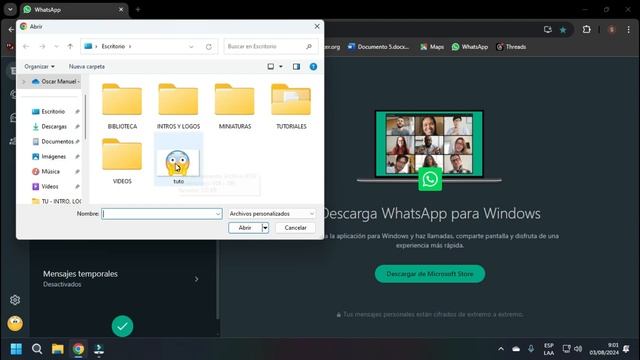Go back in the Abrir dialog

coord(26,47)
